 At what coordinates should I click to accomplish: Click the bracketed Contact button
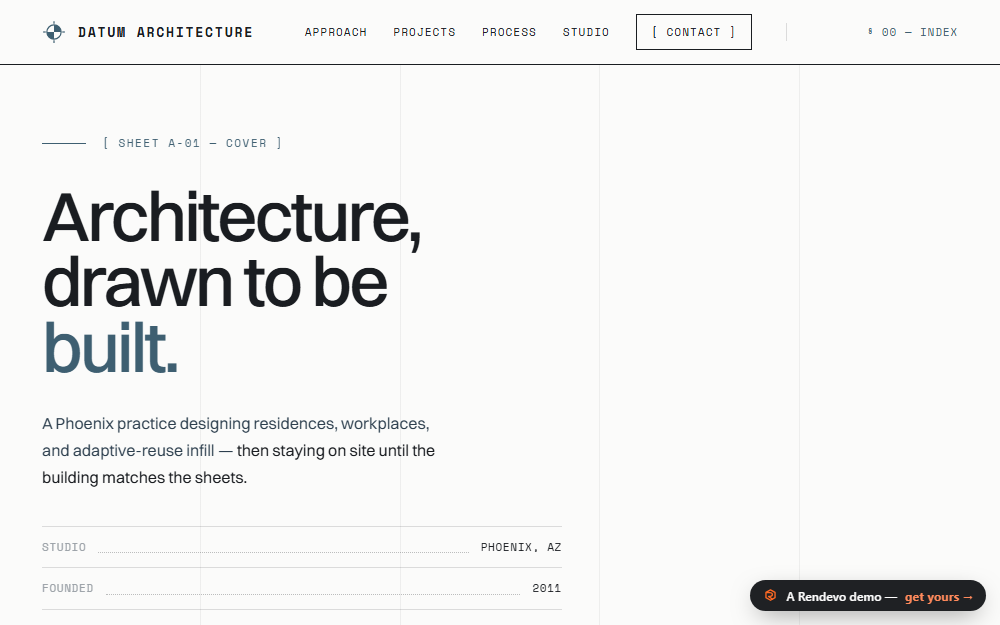pos(693,32)
